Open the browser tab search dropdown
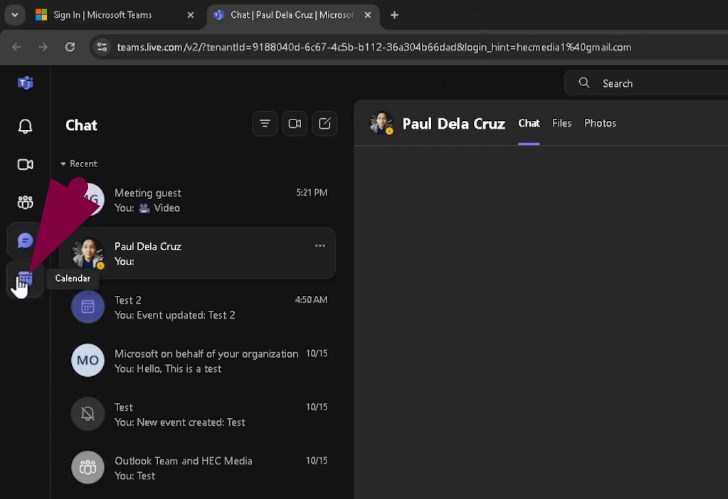Viewport: 728px width, 499px height. click(15, 15)
